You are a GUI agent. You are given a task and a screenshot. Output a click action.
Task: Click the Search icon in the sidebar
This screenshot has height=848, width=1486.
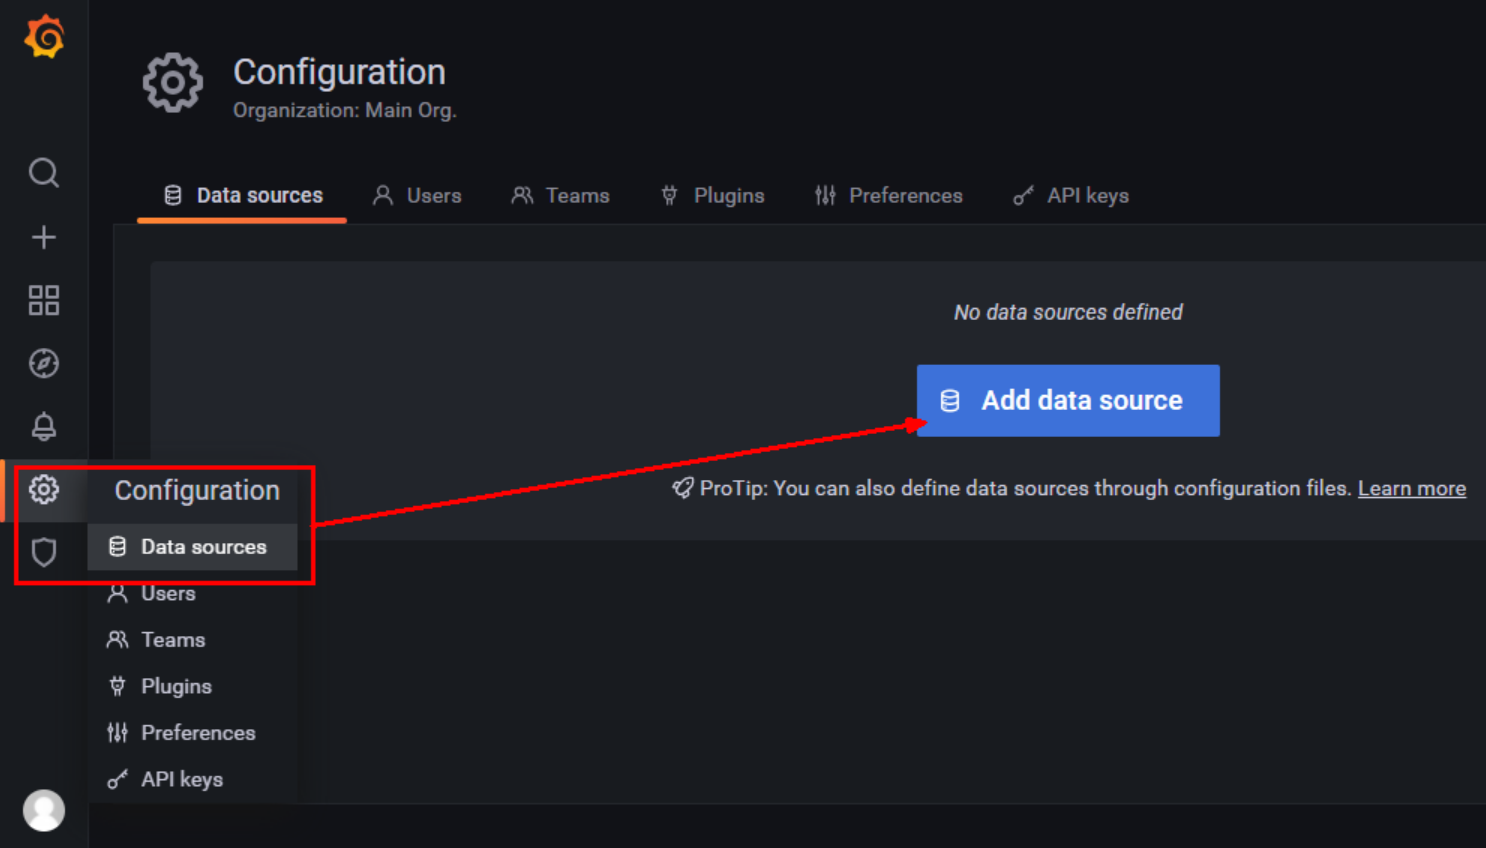(x=43, y=173)
